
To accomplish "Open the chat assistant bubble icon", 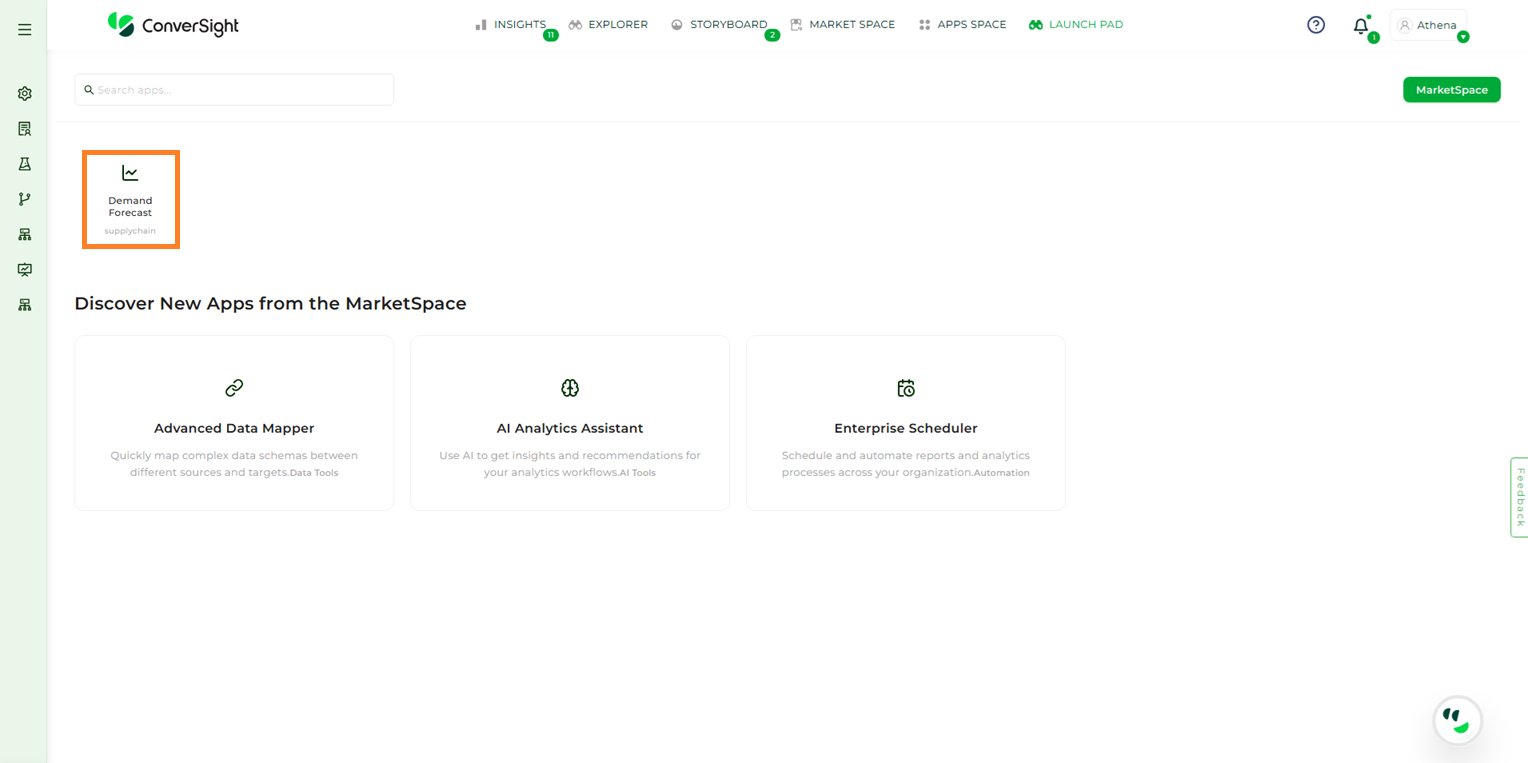I will (1457, 720).
